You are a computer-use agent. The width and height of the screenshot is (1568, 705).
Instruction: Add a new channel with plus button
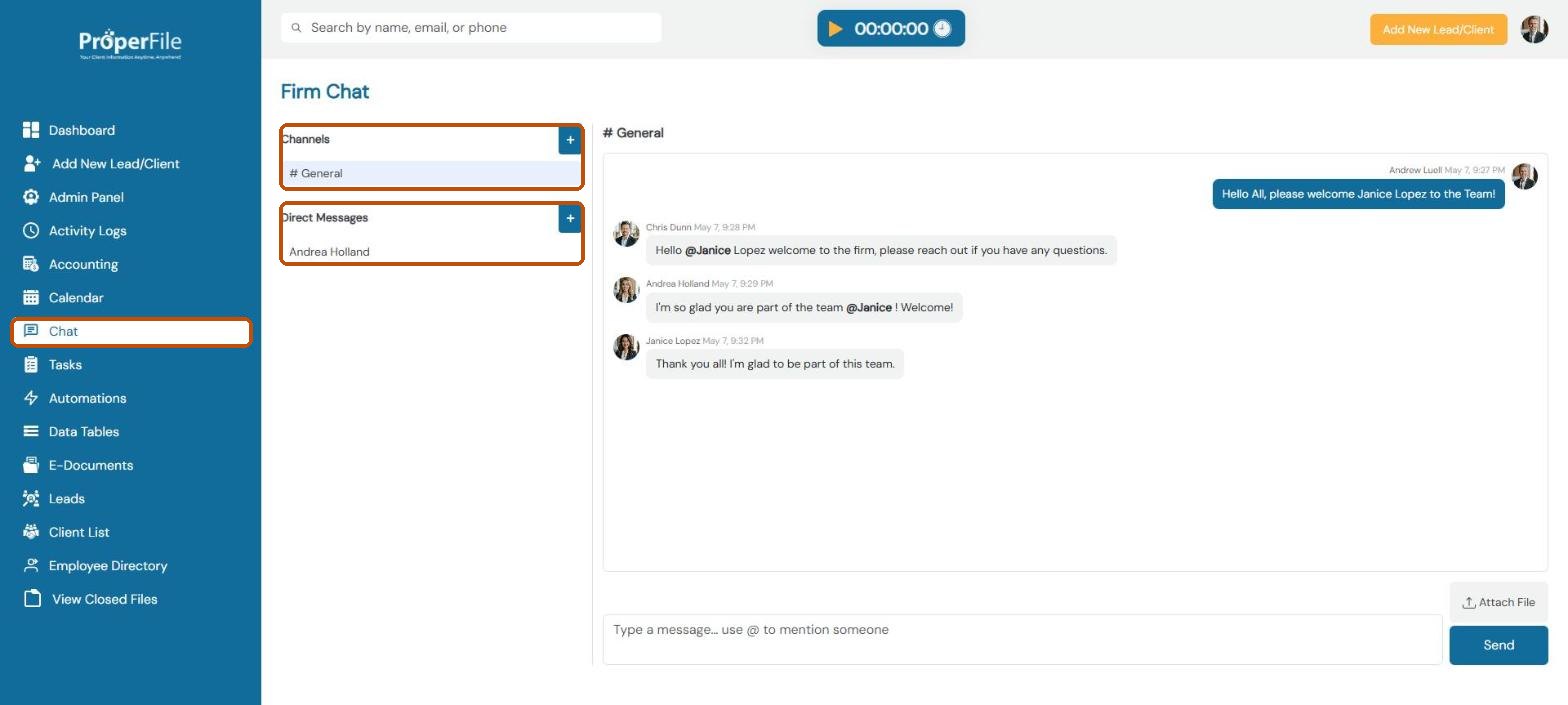click(570, 140)
